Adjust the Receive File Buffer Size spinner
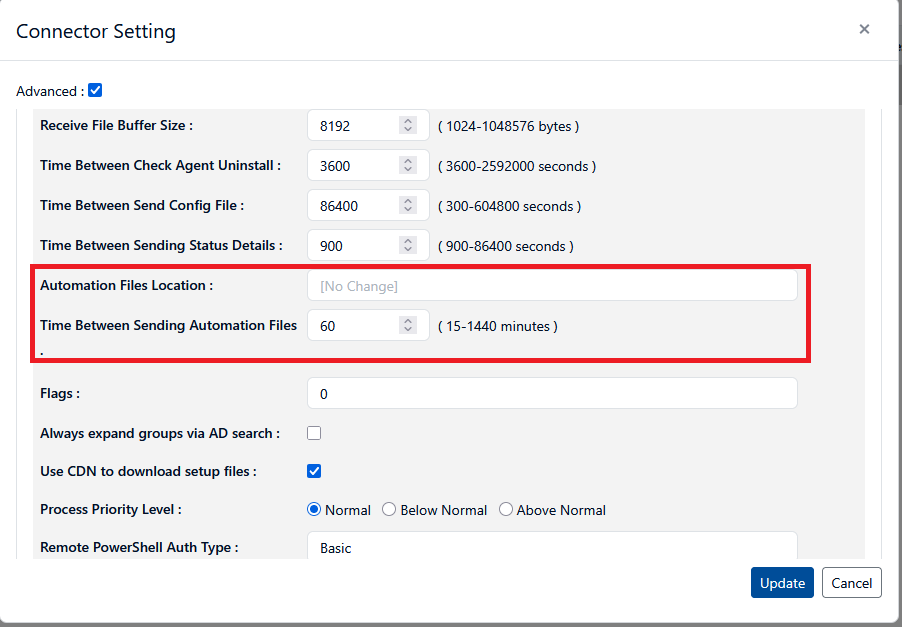The image size is (902, 627). point(408,126)
